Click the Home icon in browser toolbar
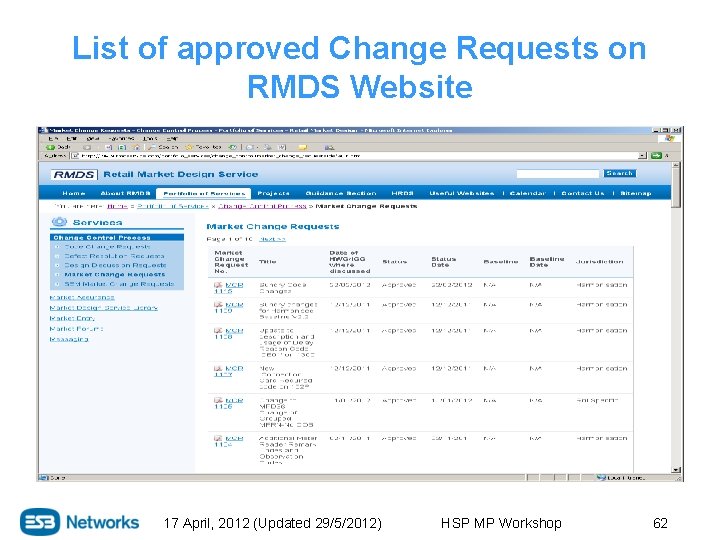 click(x=136, y=147)
